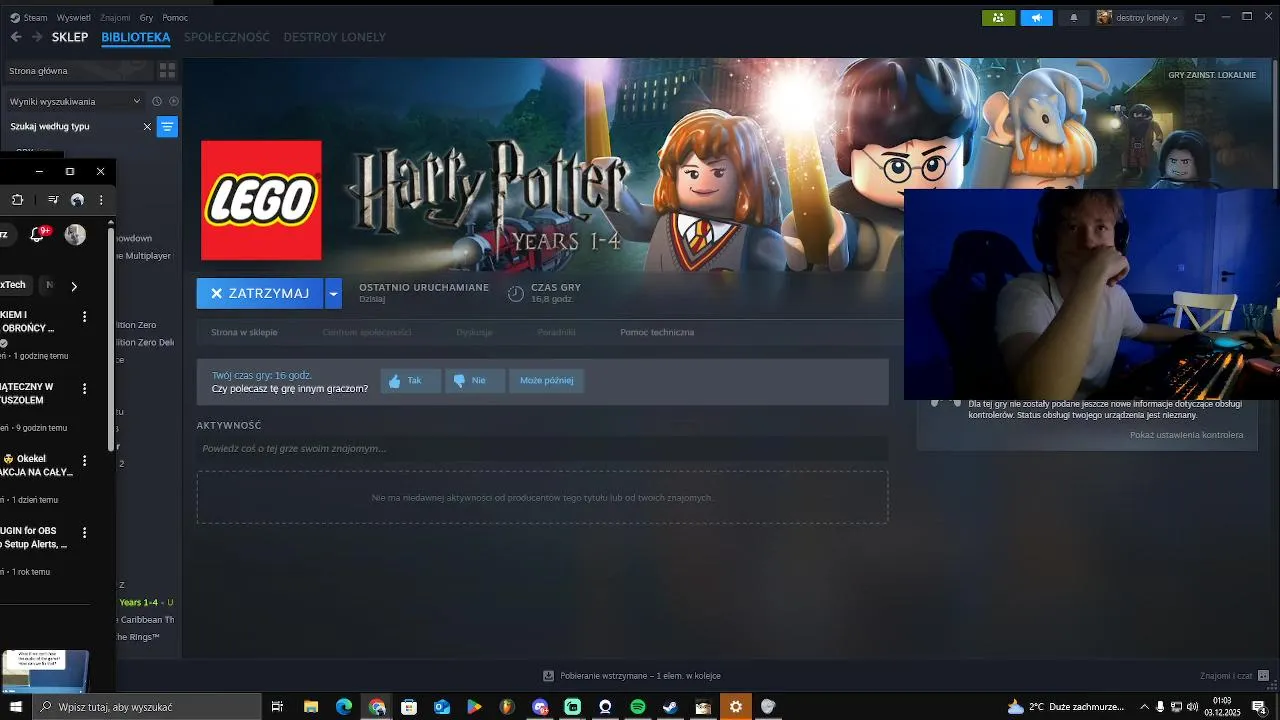Toggle the advanced filters button
The width and height of the screenshot is (1280, 720).
coord(167,127)
